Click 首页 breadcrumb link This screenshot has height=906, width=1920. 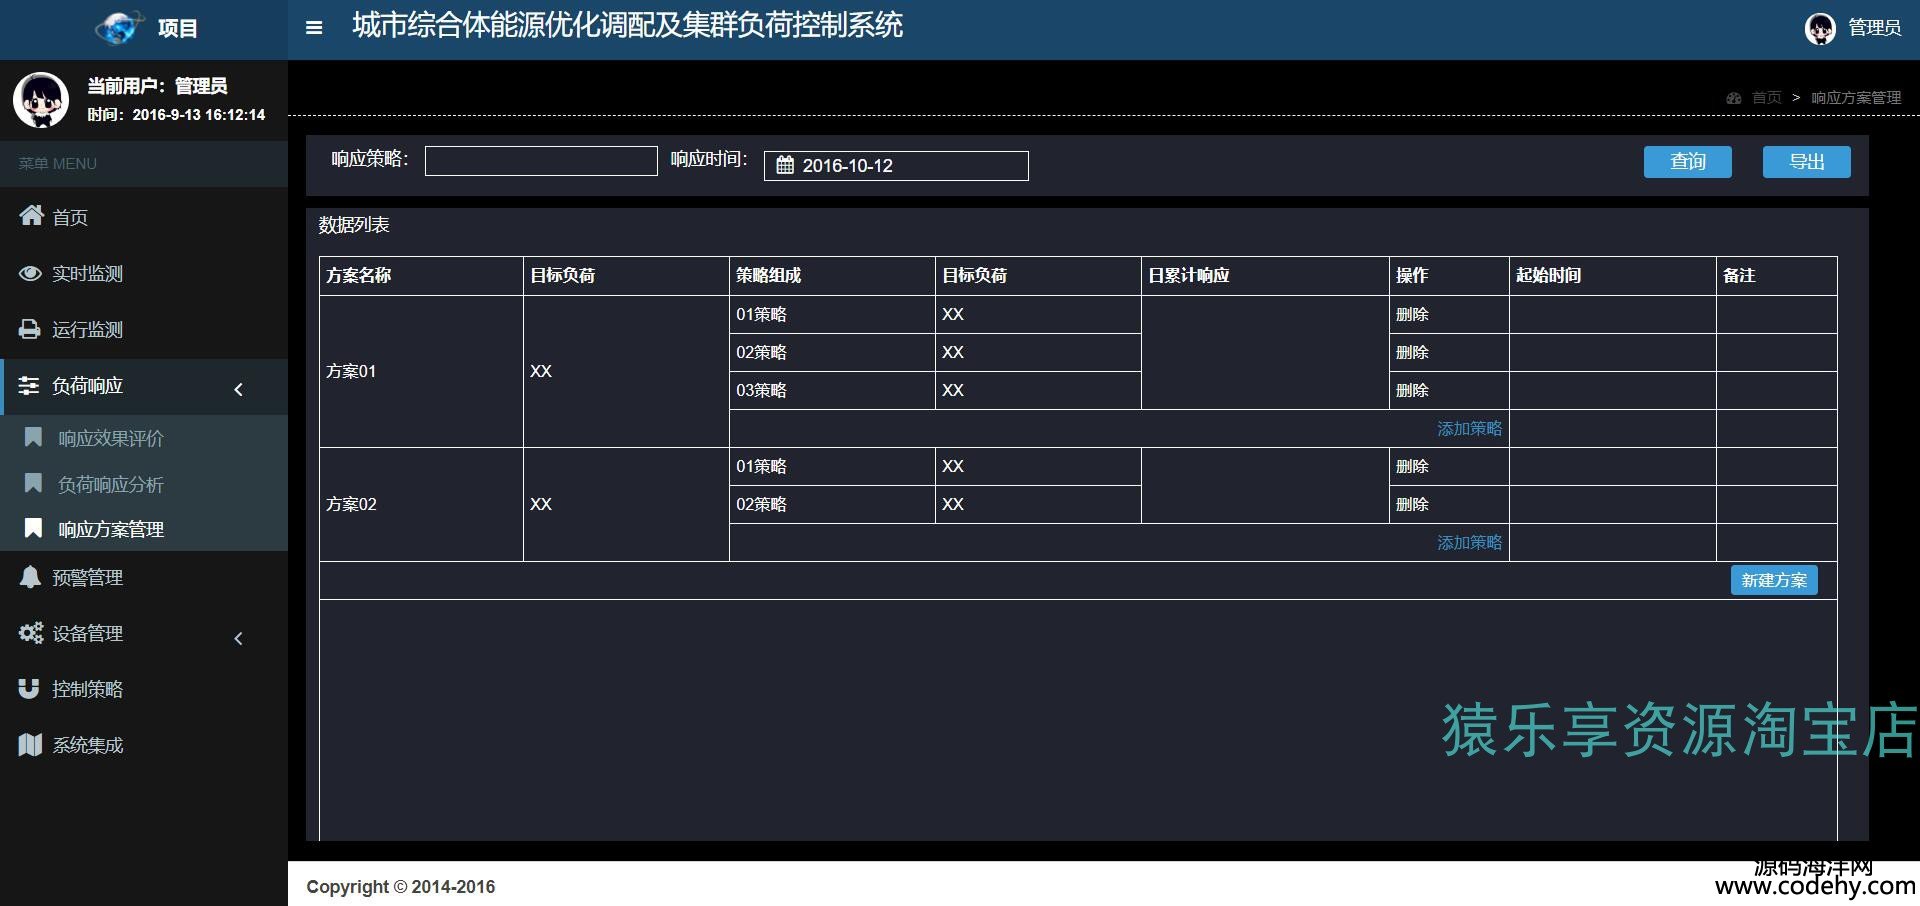pos(1766,98)
